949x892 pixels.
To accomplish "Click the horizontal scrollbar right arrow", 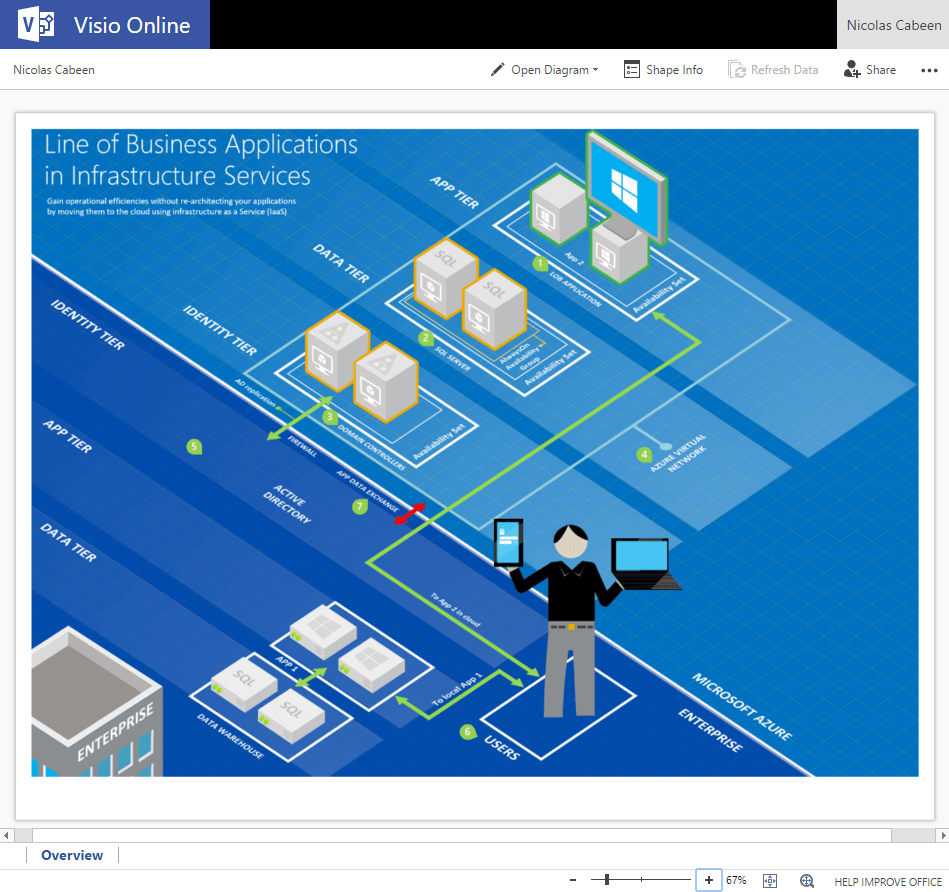I will point(942,835).
